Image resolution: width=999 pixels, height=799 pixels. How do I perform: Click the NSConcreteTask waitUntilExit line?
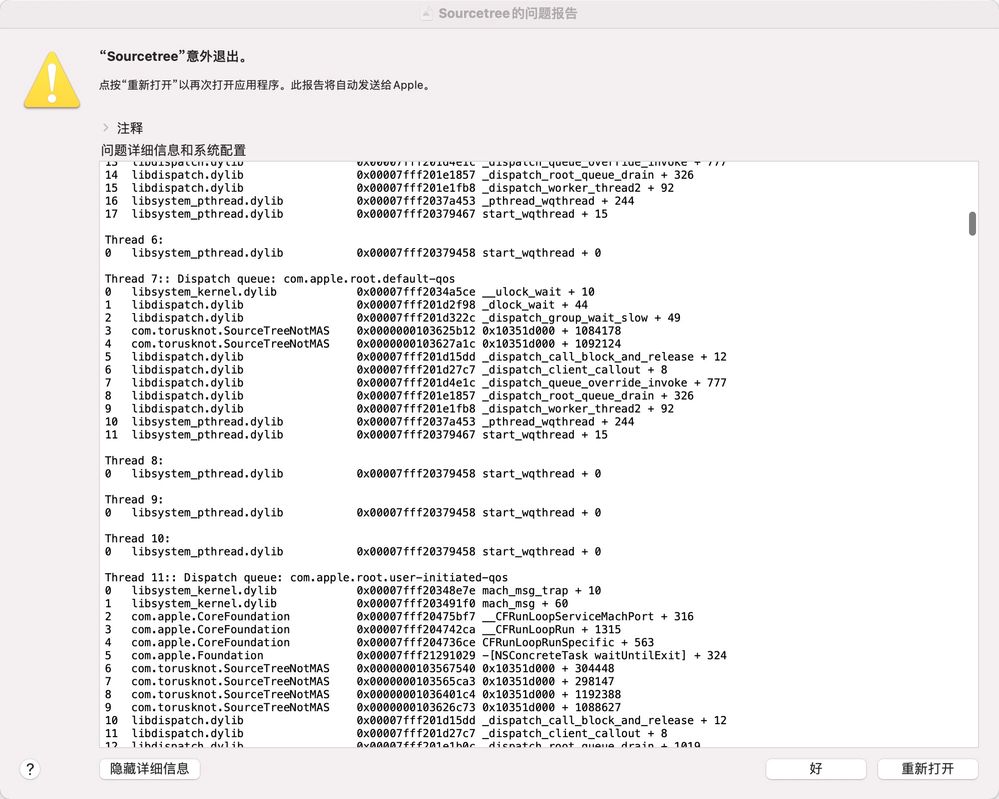(x=416, y=655)
